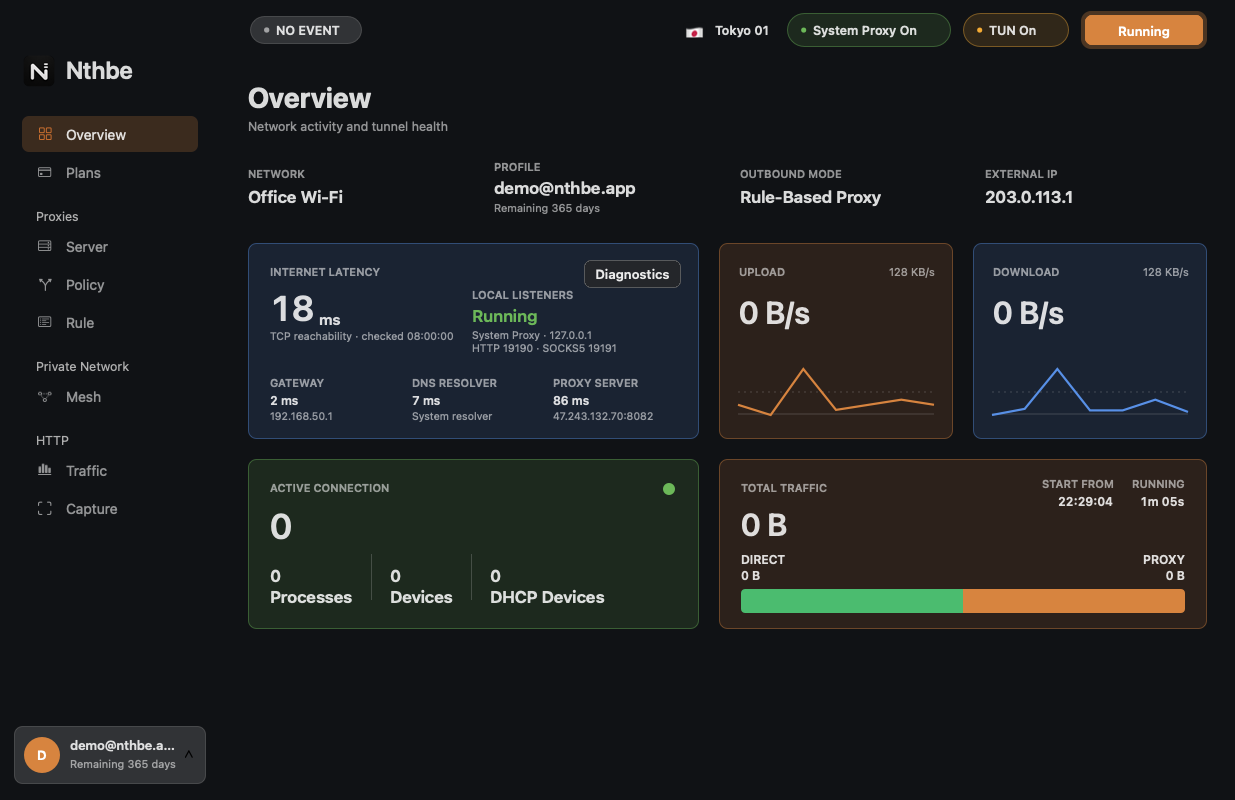The image size is (1235, 800).
Task: Click the Download 0 B/s rate
Action: [1028, 313]
